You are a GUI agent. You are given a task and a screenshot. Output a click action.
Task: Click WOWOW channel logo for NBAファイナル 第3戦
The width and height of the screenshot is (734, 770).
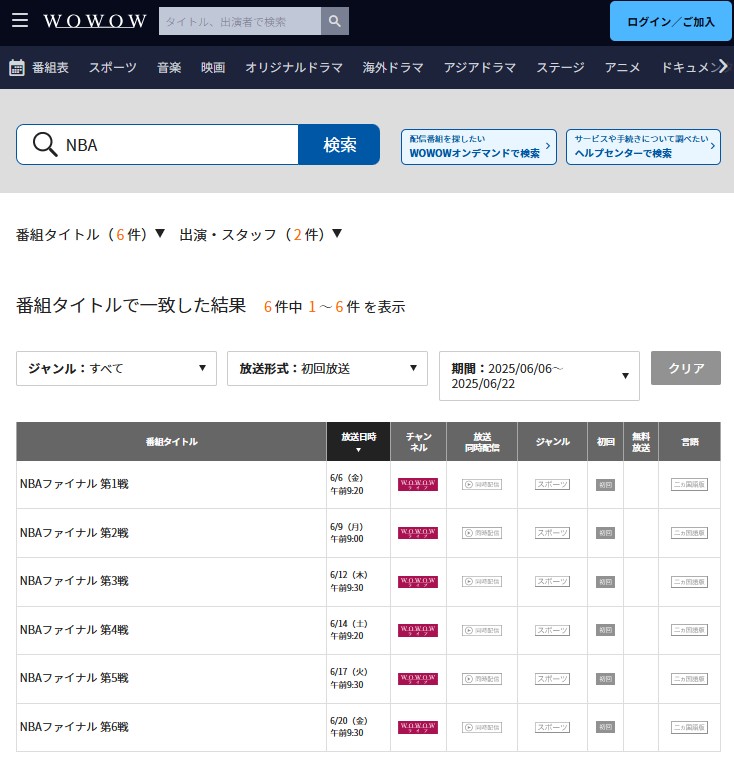coord(418,582)
